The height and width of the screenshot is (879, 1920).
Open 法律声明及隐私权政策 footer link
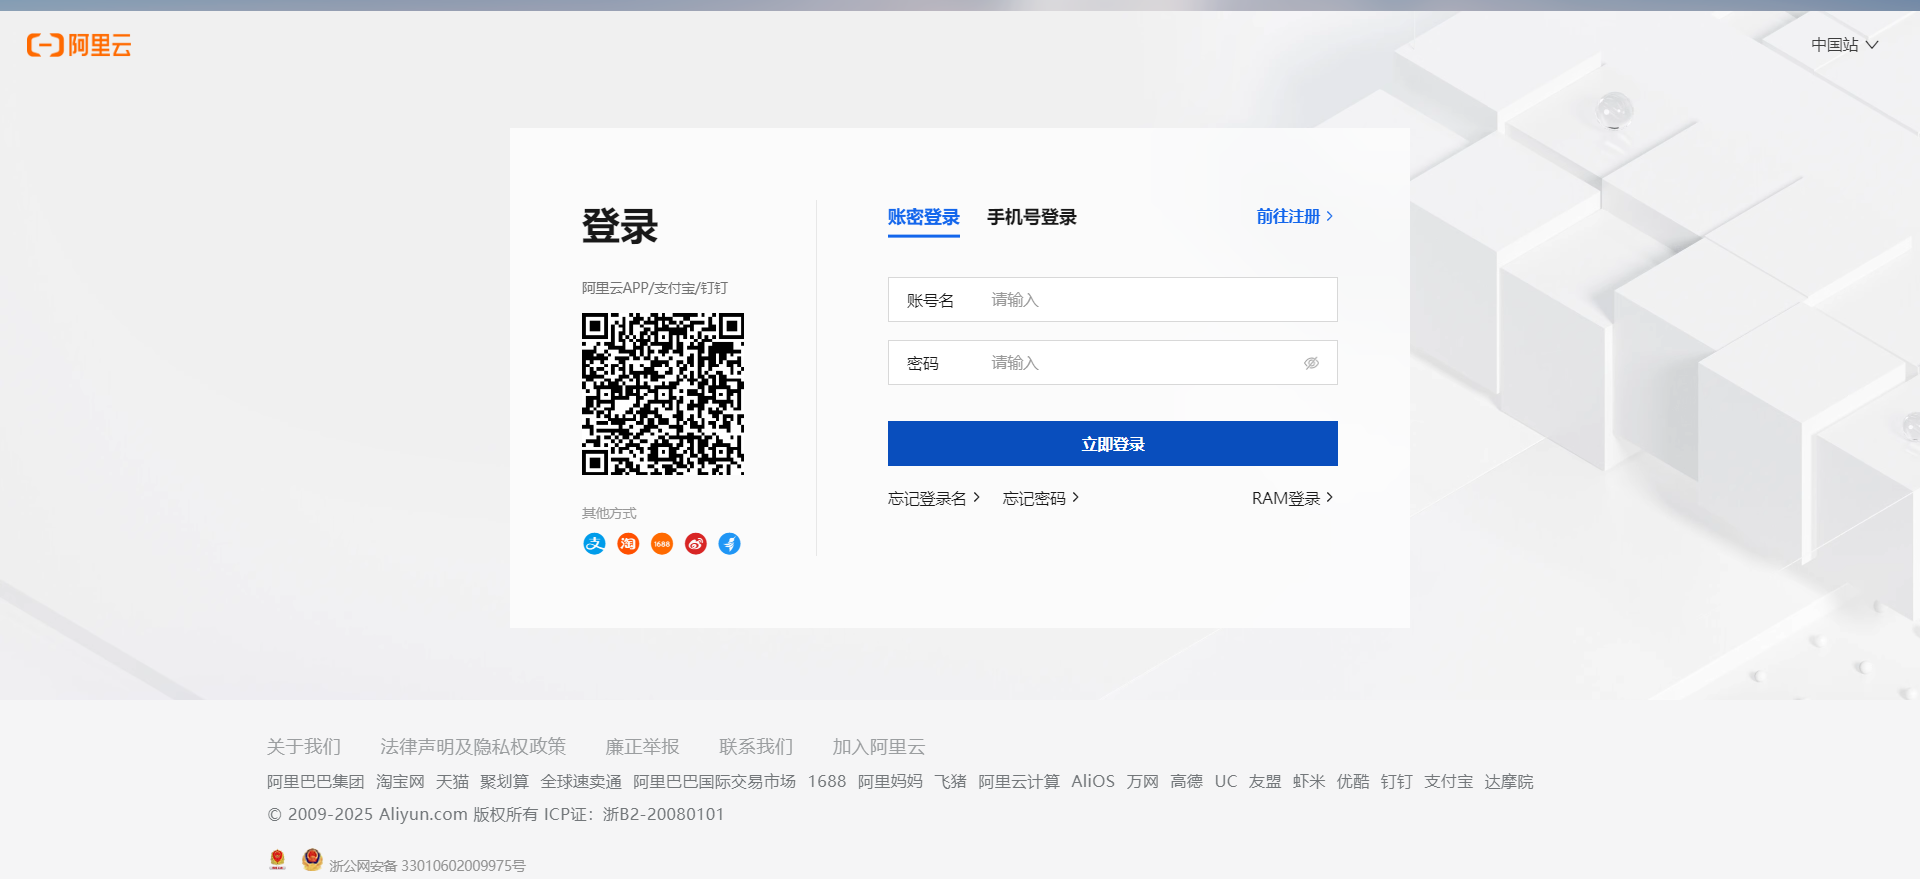[473, 747]
